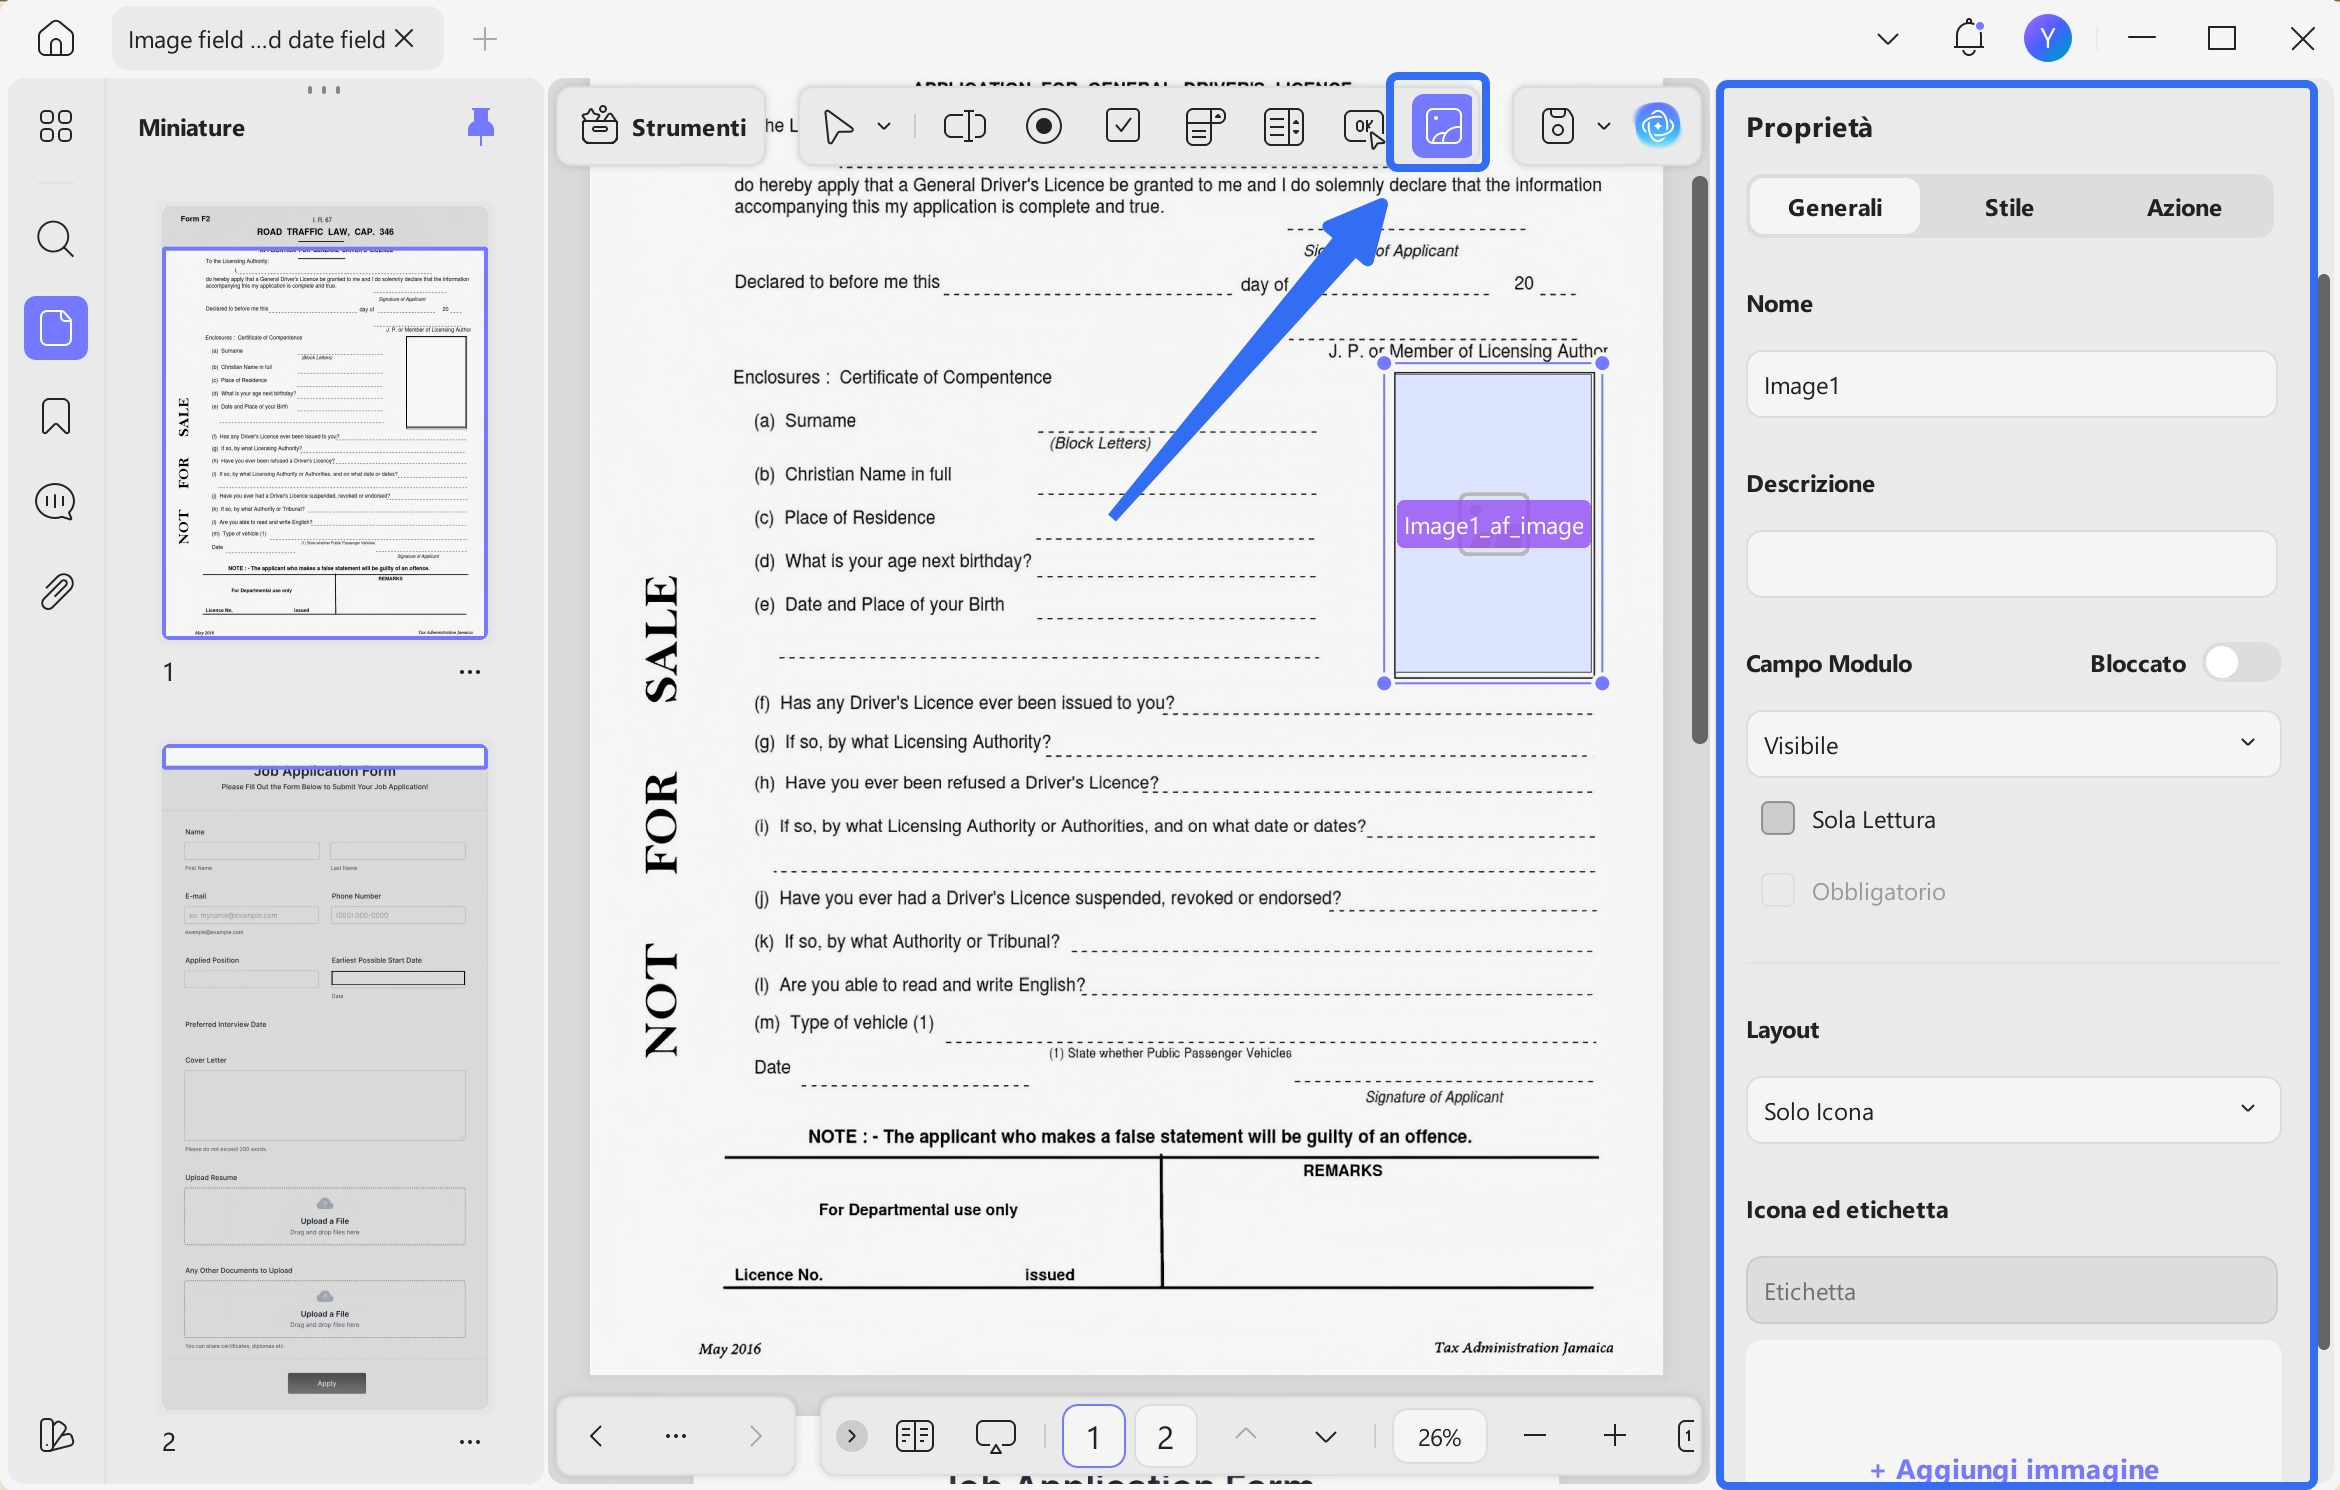Open the notifications bell
The image size is (2340, 1490).
pos(1968,38)
